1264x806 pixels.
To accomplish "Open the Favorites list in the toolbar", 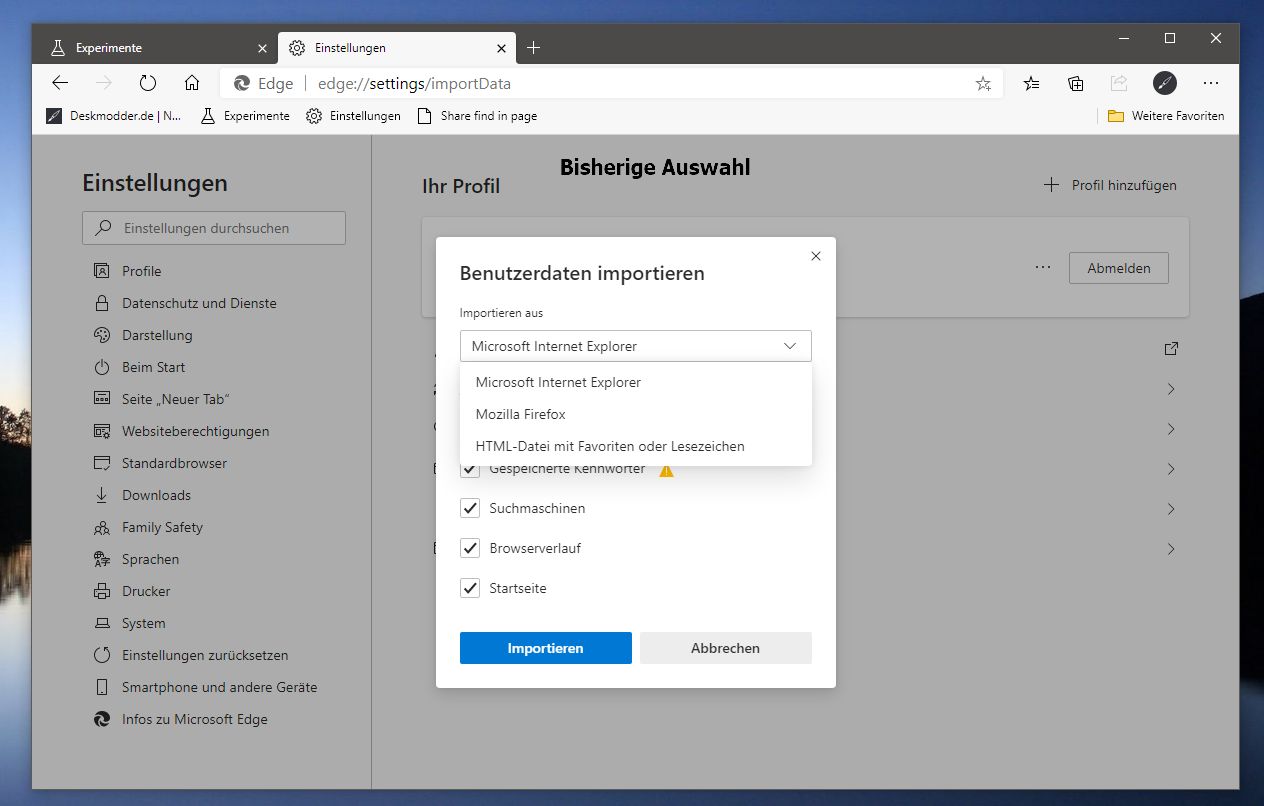I will pos(1032,83).
